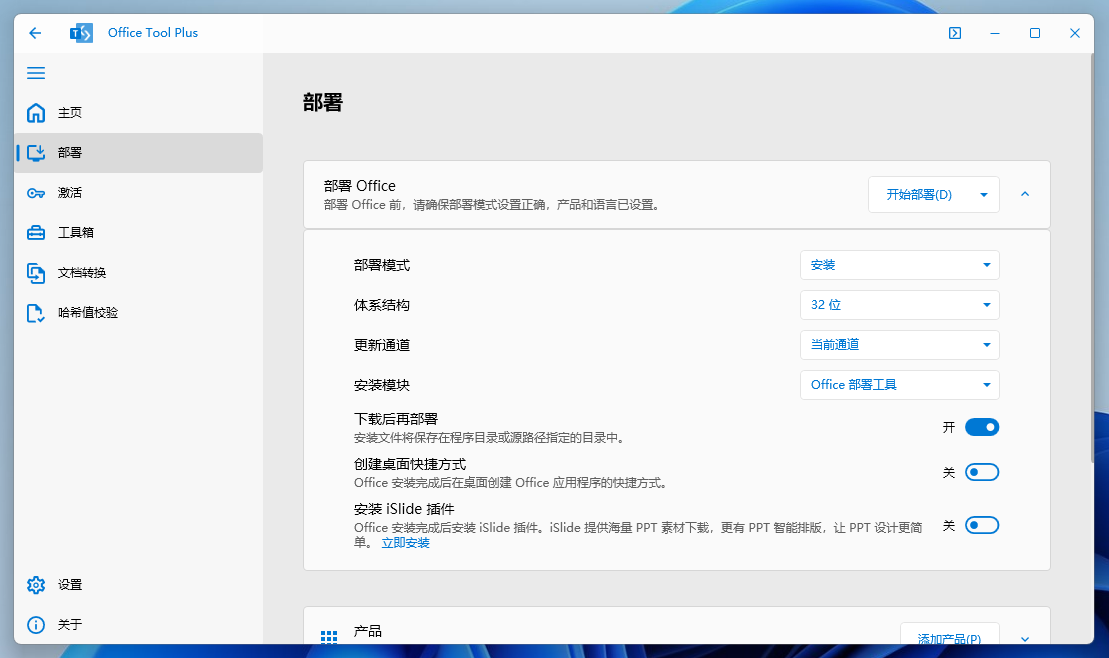Click the document conversion icon for 文档转换
Image resolution: width=1109 pixels, height=658 pixels.
(36, 273)
